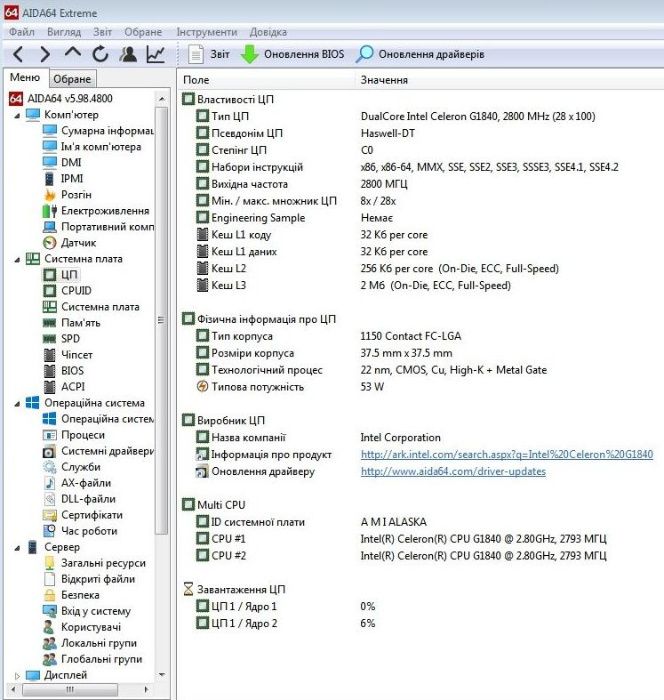Viewport: 664px width, 700px height.
Task: Go up one level with the up arrow
Action: point(73,53)
